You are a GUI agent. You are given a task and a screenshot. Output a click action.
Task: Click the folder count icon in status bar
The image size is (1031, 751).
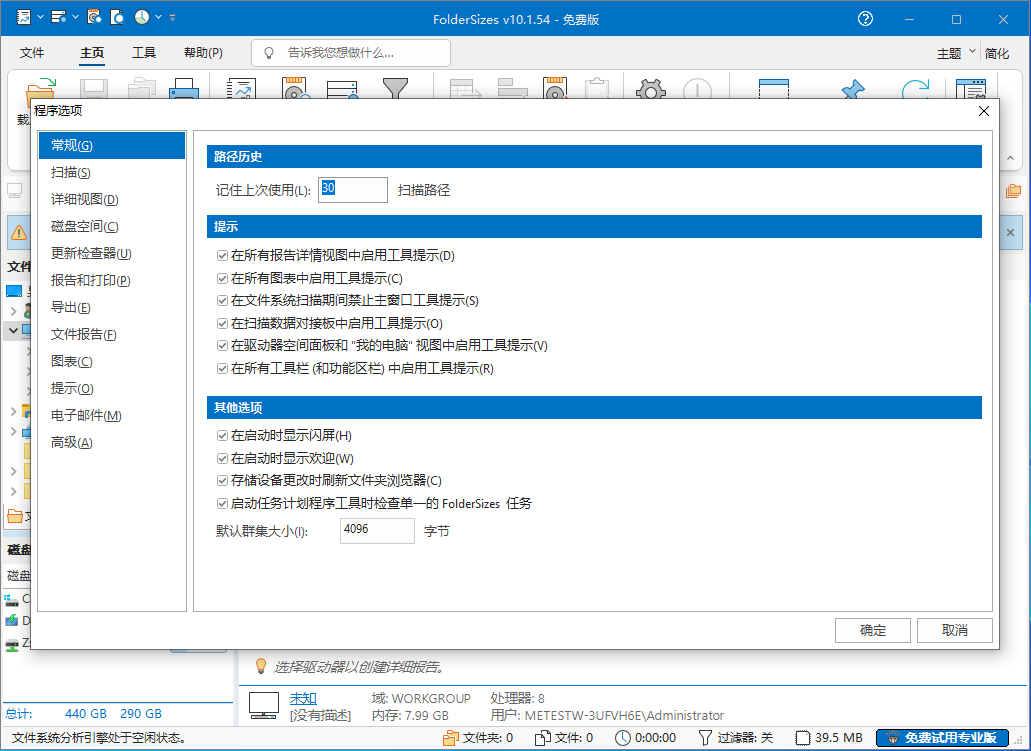(x=450, y=738)
